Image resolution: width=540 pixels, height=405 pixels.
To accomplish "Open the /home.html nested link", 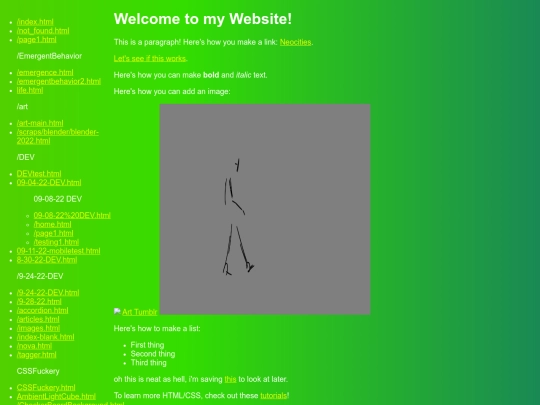I will click(x=52, y=225).
